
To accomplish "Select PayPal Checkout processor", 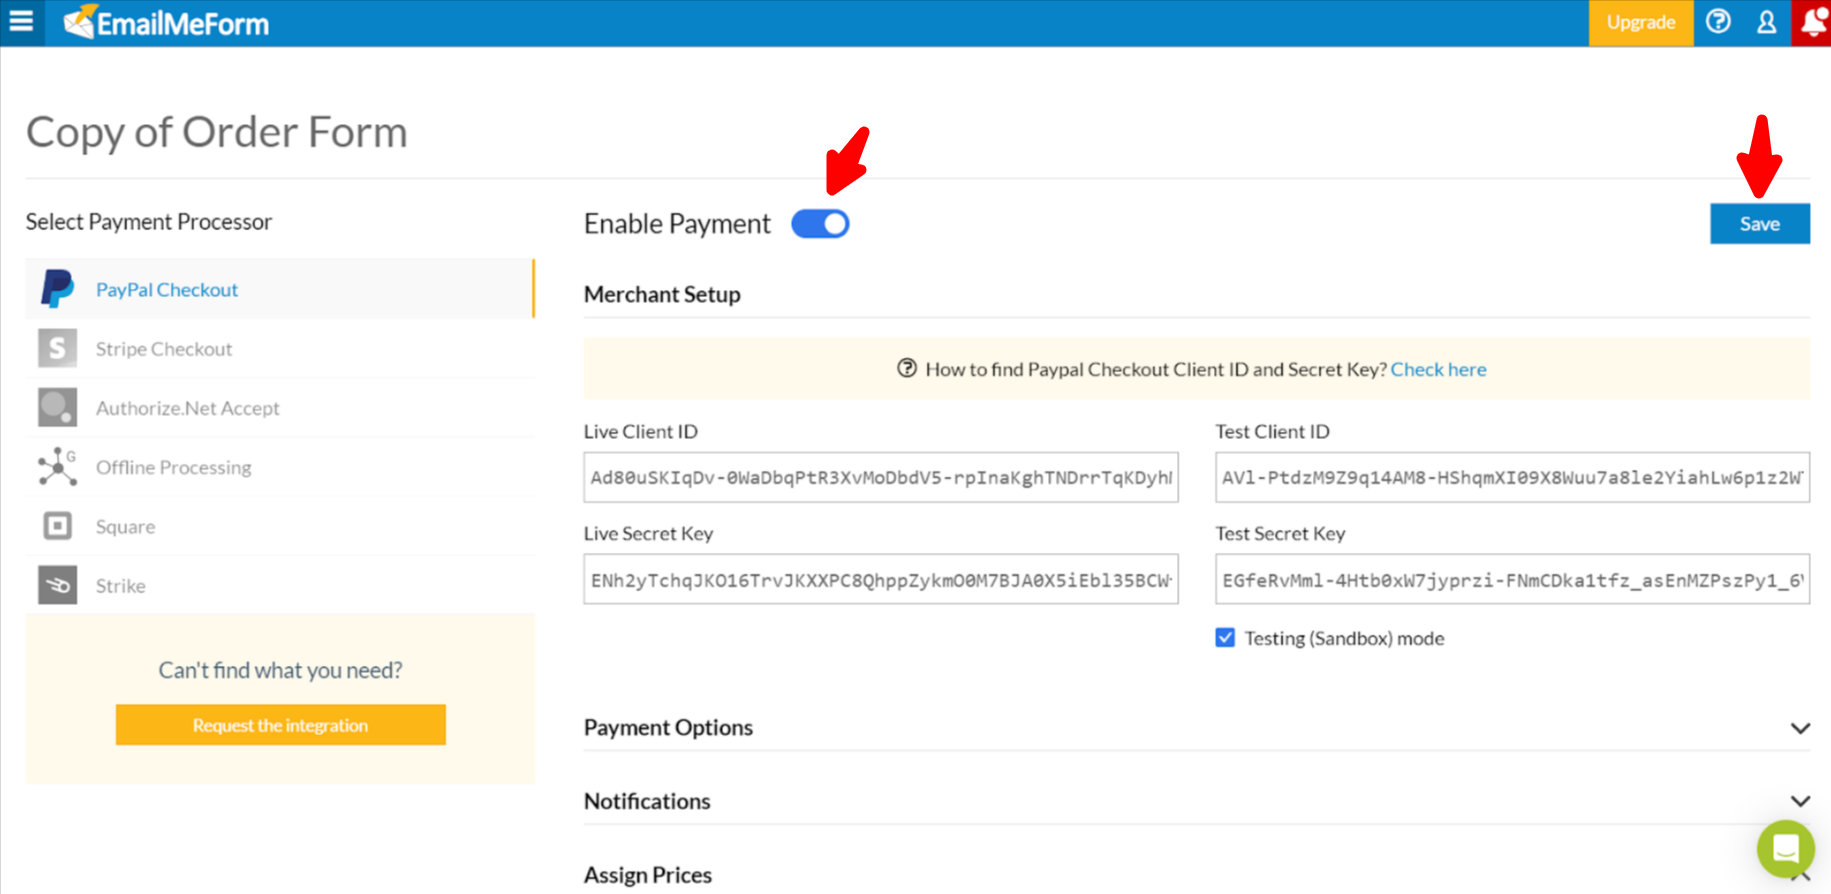I will point(281,289).
